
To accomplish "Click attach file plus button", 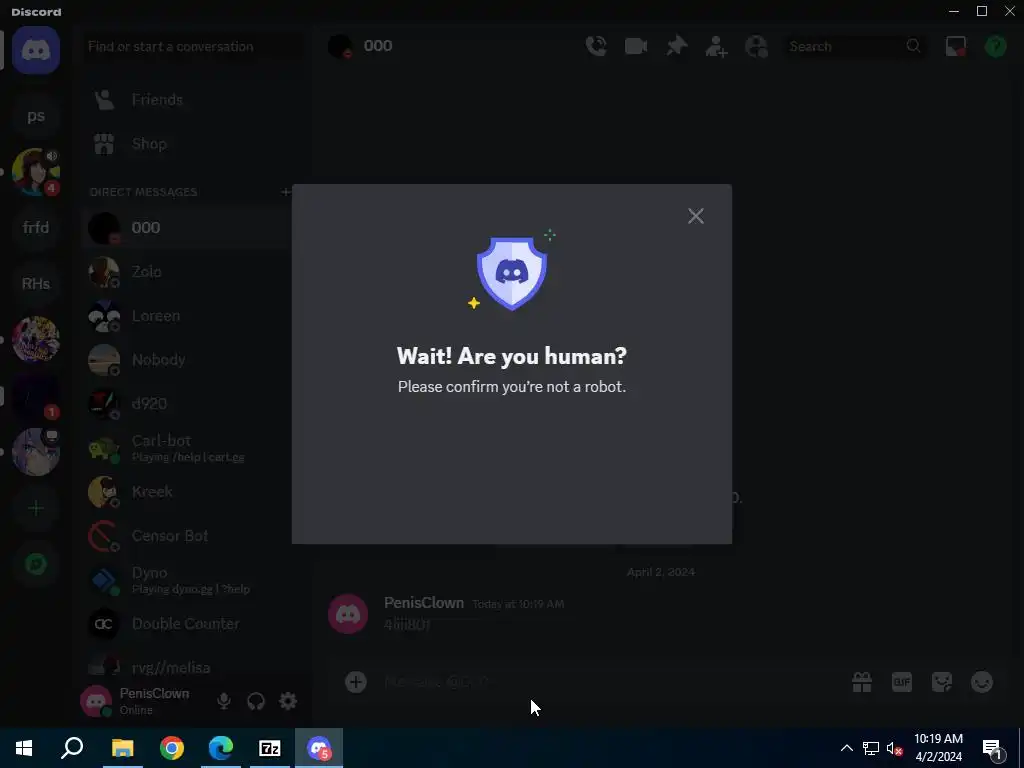I will point(356,682).
